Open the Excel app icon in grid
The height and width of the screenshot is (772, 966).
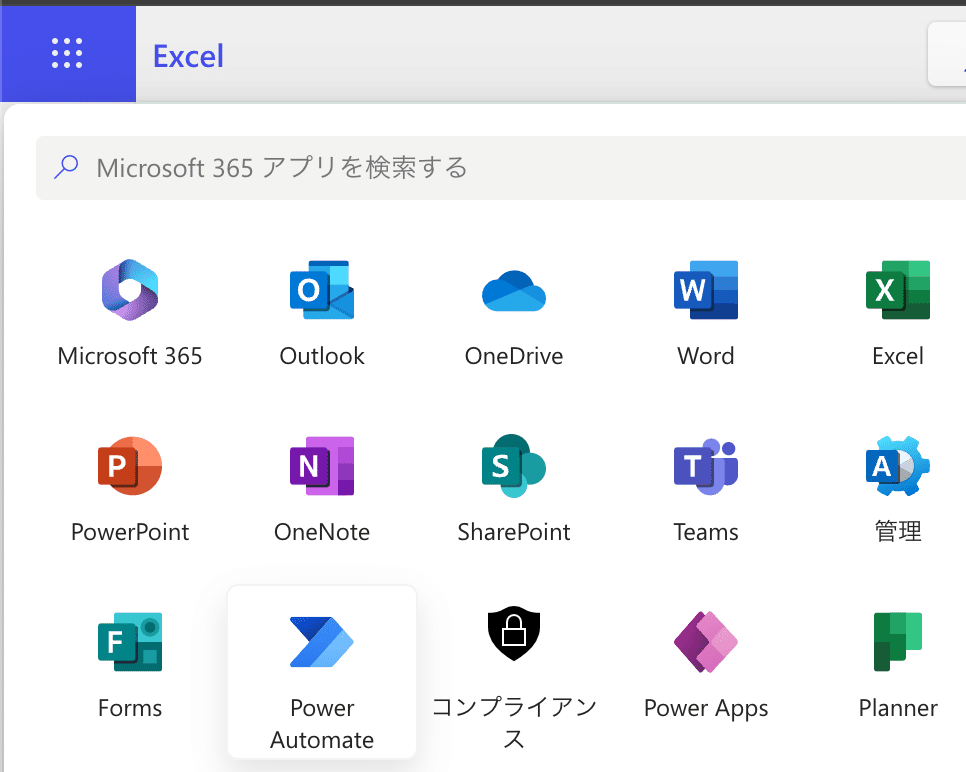pyautogui.click(x=898, y=290)
